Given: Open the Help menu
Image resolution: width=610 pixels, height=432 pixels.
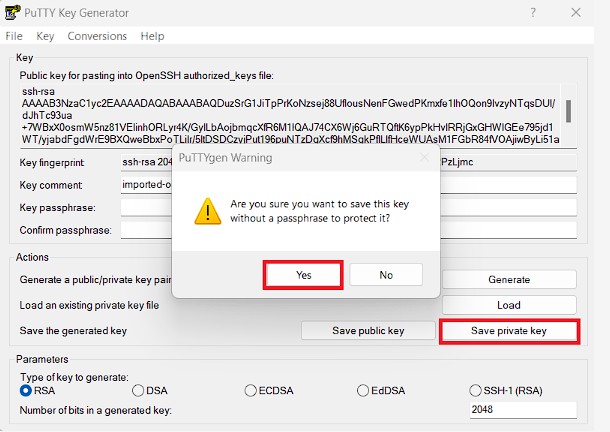Looking at the screenshot, I should [152, 36].
